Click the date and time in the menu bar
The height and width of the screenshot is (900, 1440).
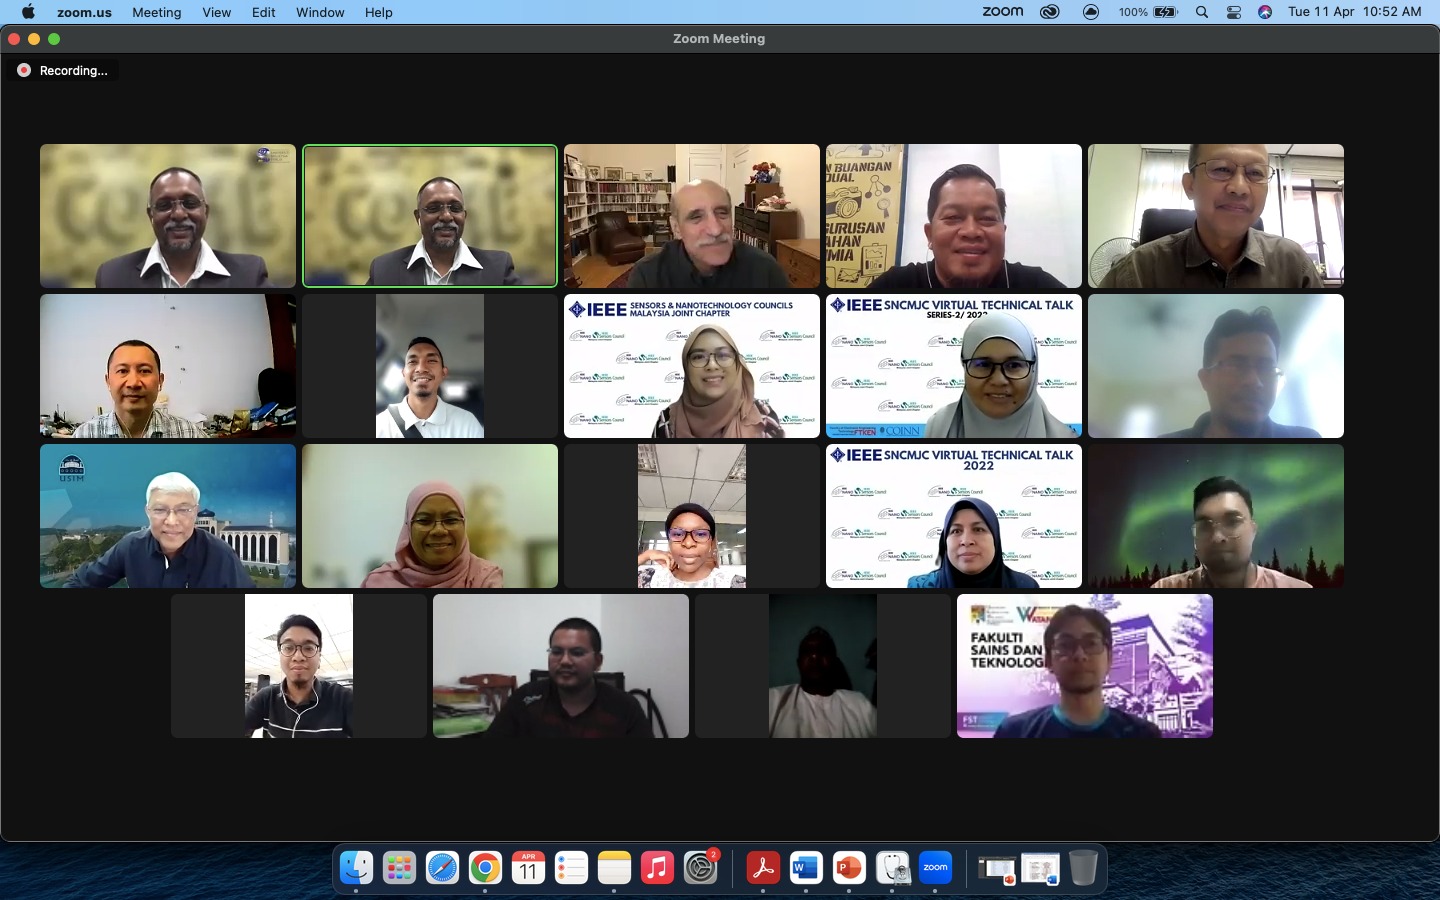point(1354,12)
